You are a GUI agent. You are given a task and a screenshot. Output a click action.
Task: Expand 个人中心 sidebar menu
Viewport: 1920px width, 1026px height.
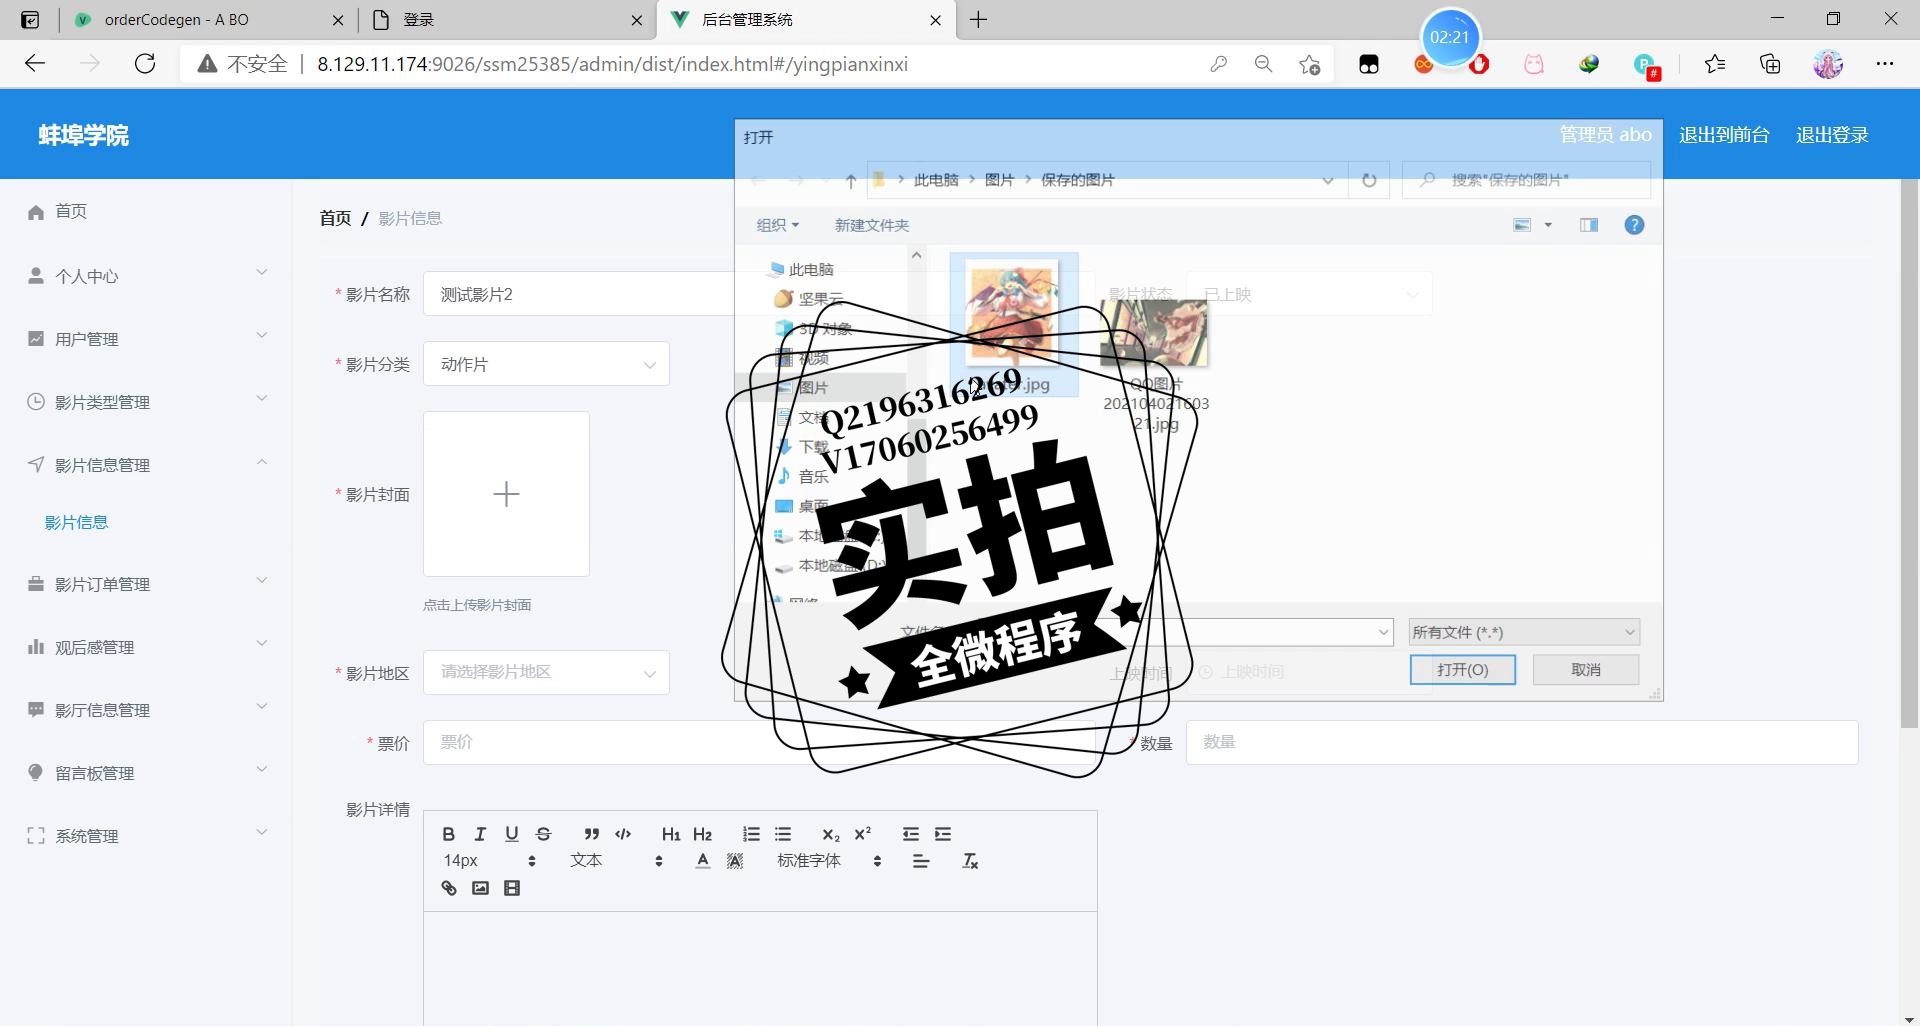pyautogui.click(x=146, y=276)
